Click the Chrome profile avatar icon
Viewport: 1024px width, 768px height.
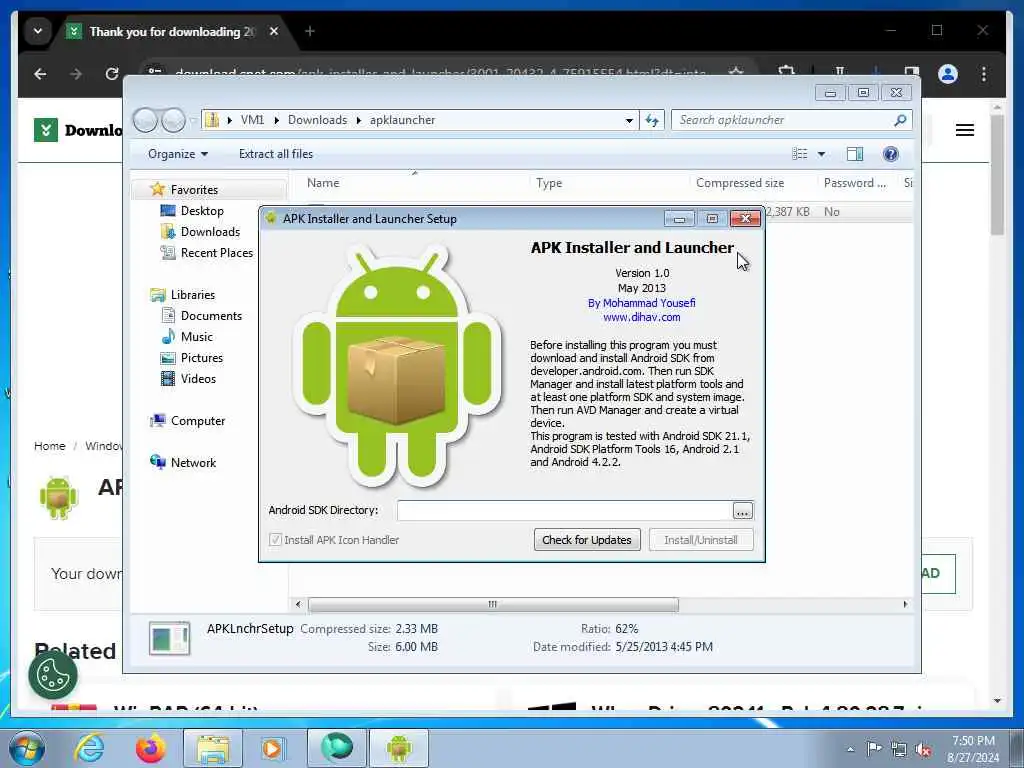(x=948, y=74)
